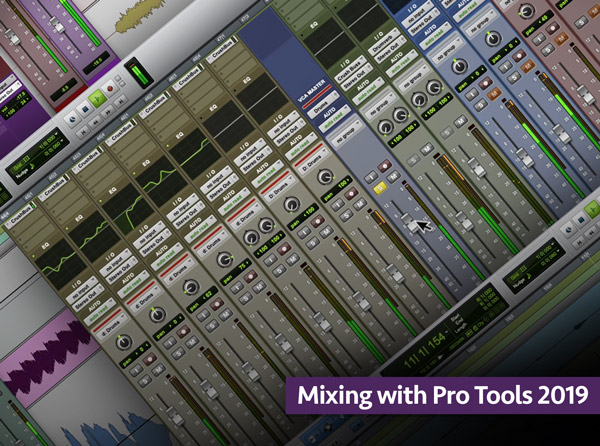
Task: Solo the Crush Buss input strip
Action: 413,161
